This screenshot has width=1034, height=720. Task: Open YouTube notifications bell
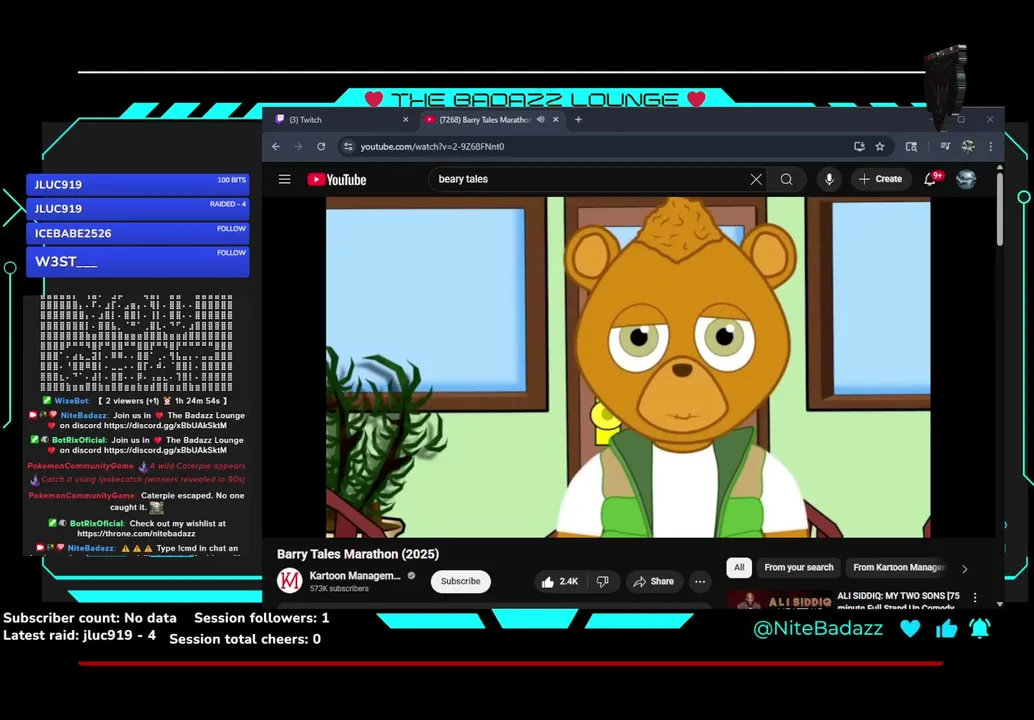click(x=930, y=179)
